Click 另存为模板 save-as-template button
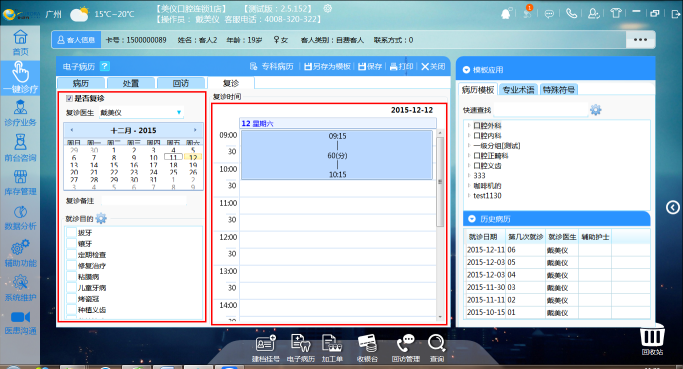The height and width of the screenshot is (369, 683). pos(327,66)
